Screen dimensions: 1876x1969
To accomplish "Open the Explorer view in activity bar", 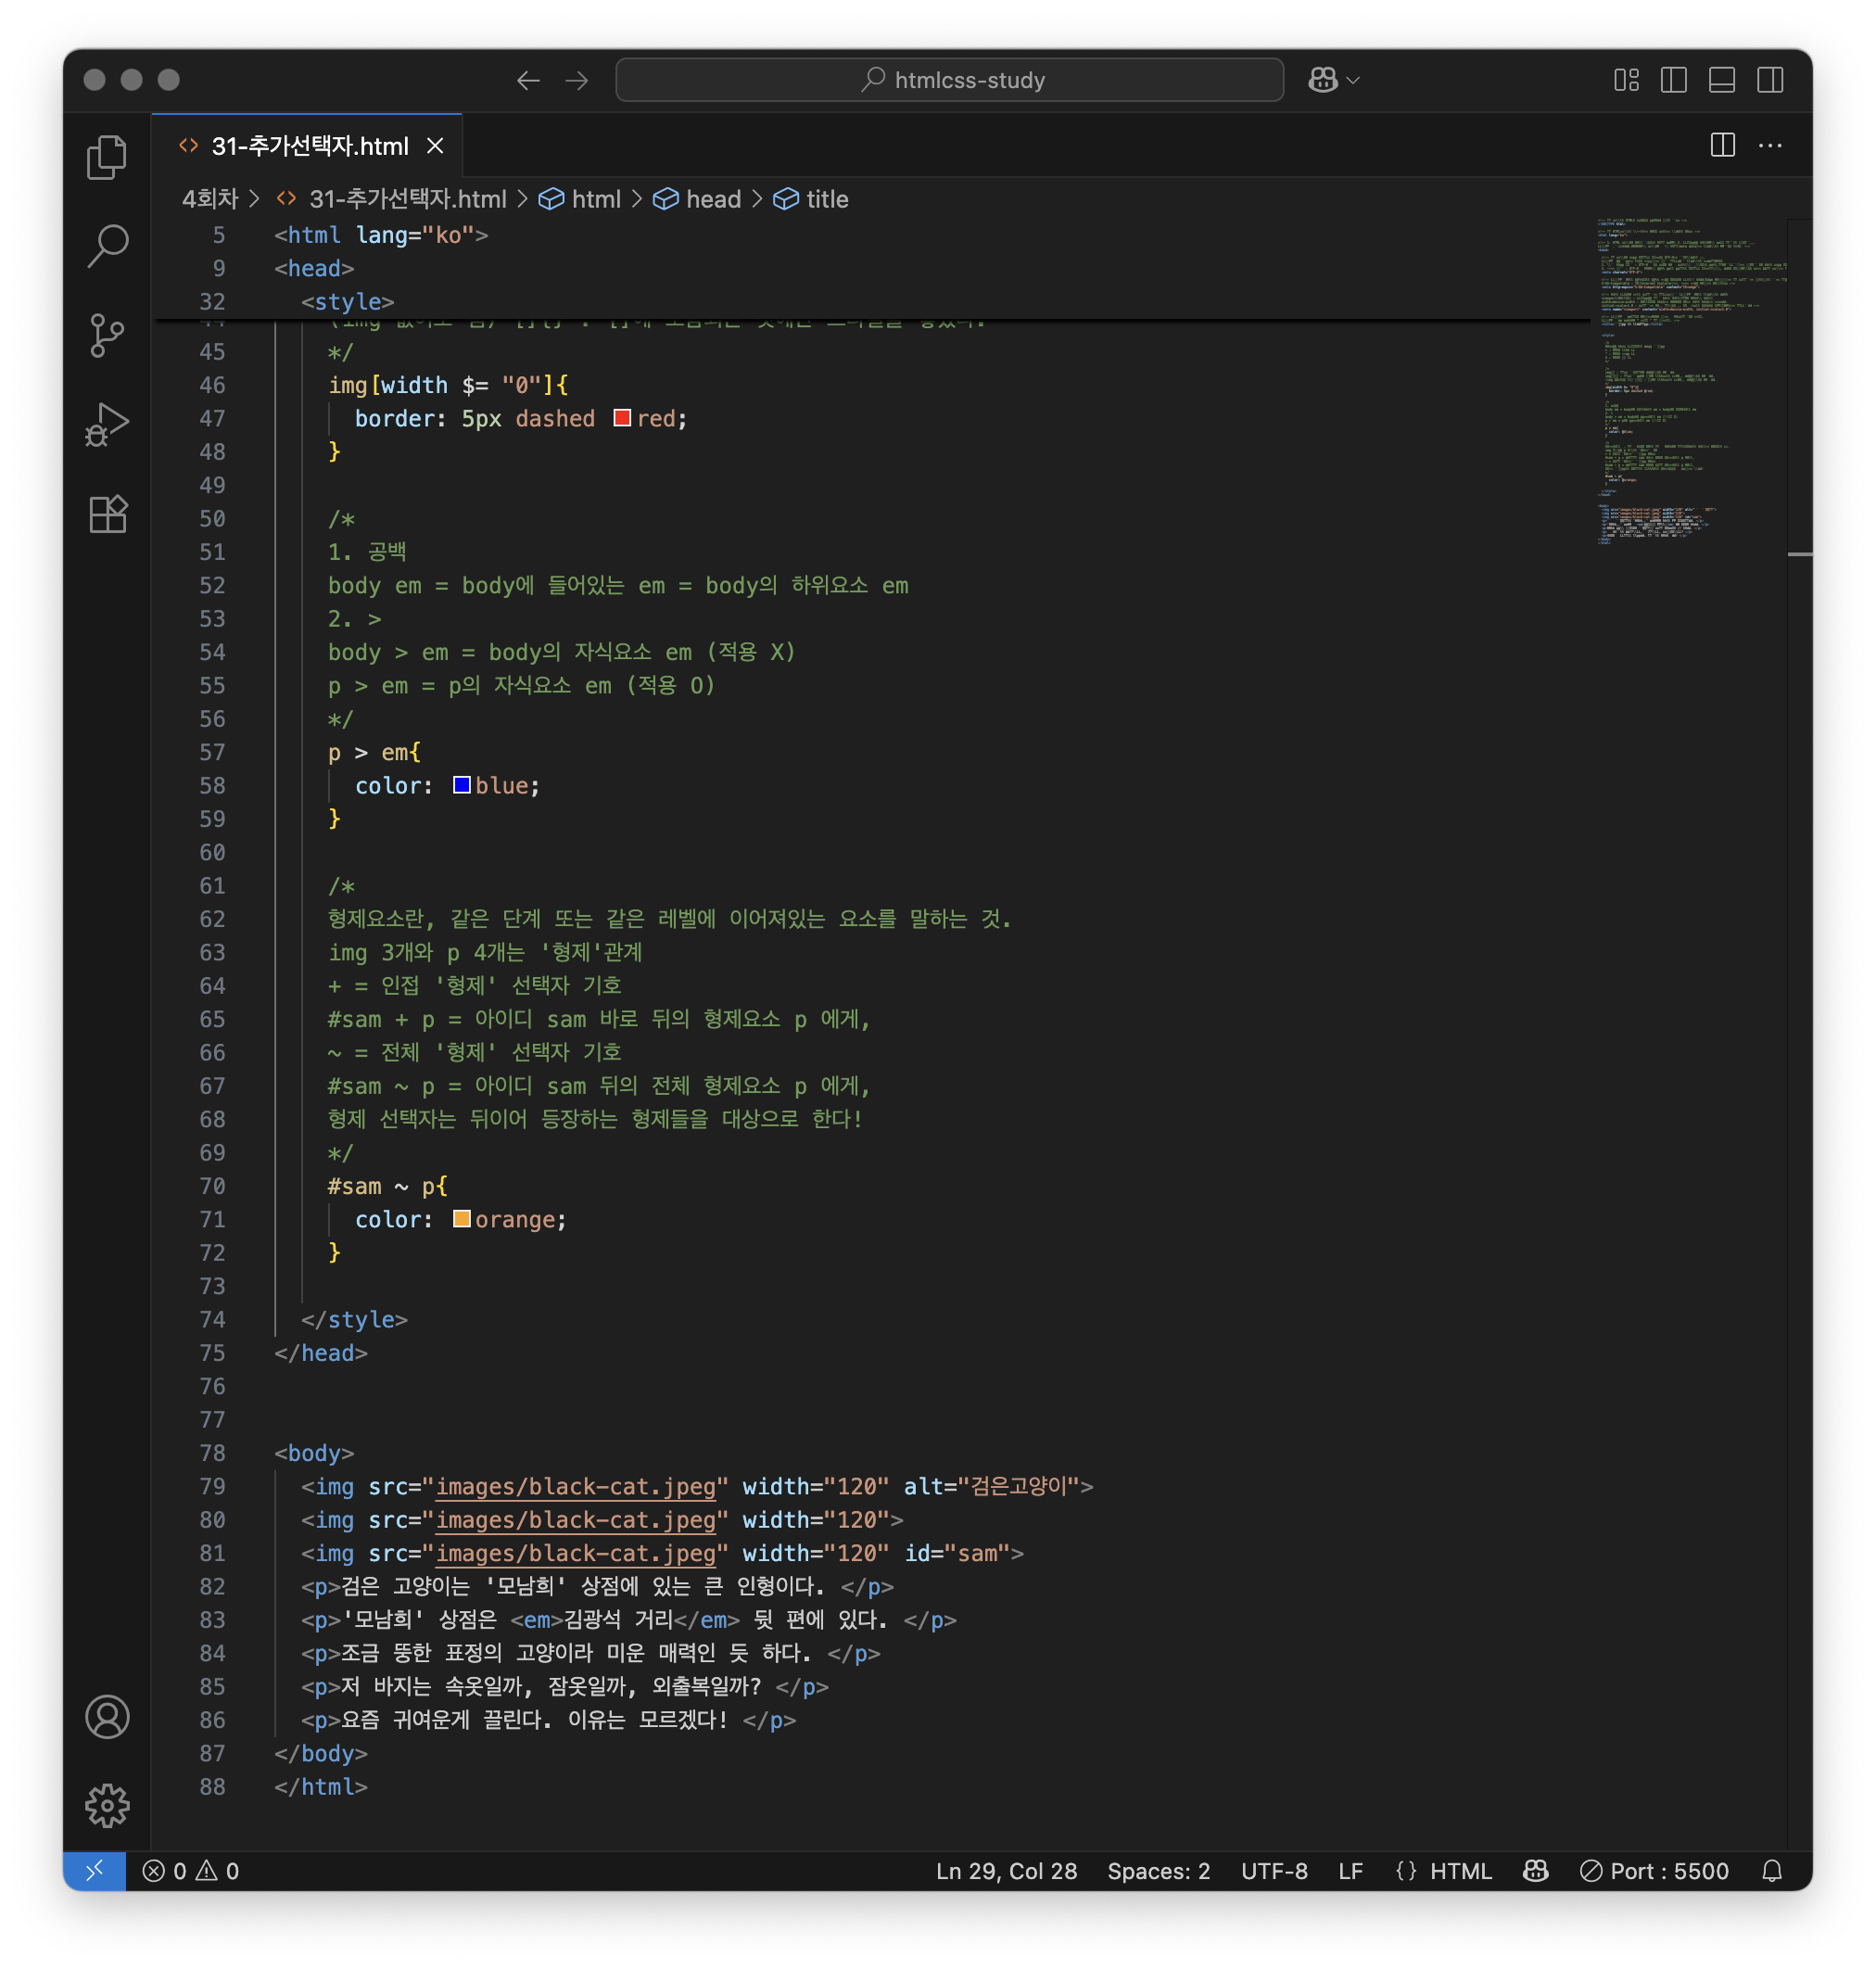I will coord(107,158).
